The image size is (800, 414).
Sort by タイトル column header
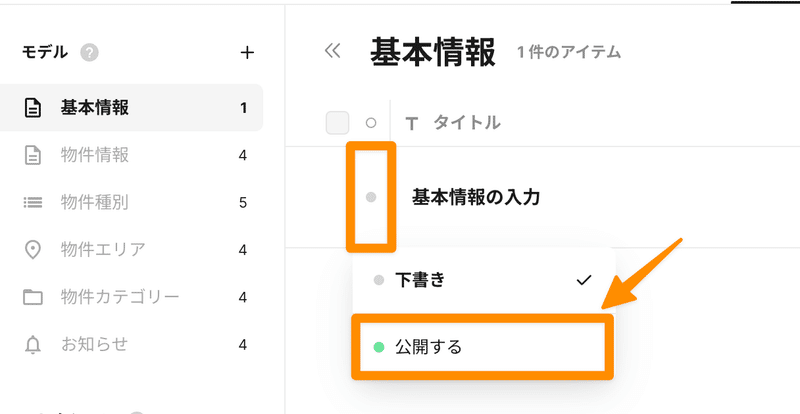466,123
